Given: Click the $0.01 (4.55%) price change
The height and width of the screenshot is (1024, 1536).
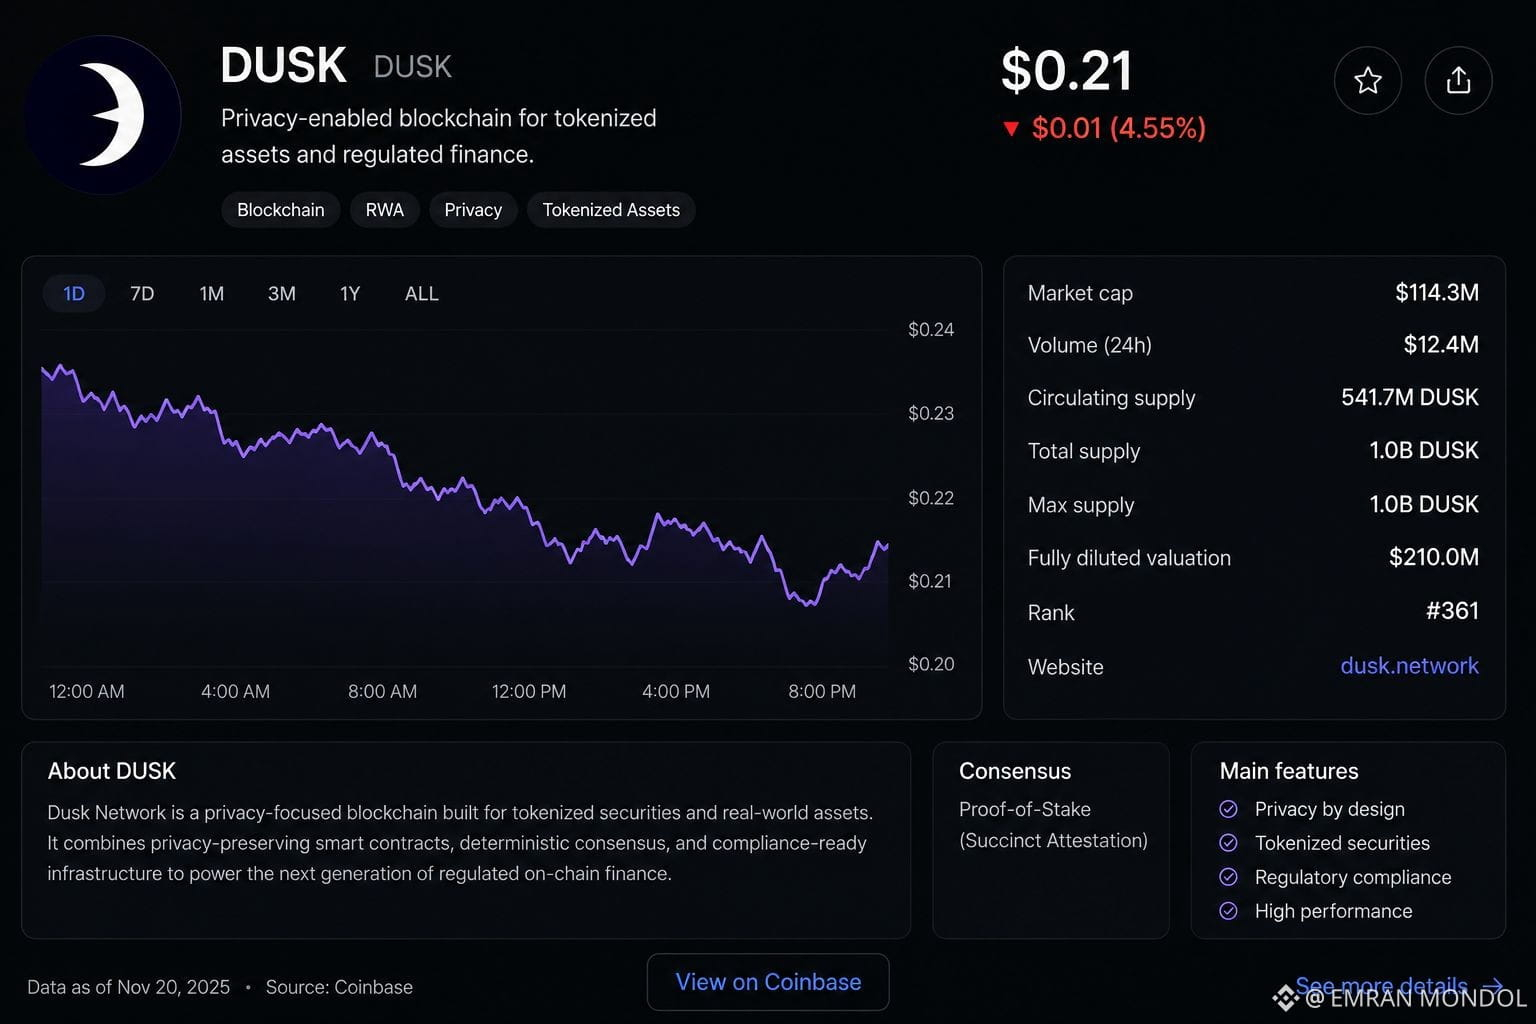Looking at the screenshot, I should 1119,128.
